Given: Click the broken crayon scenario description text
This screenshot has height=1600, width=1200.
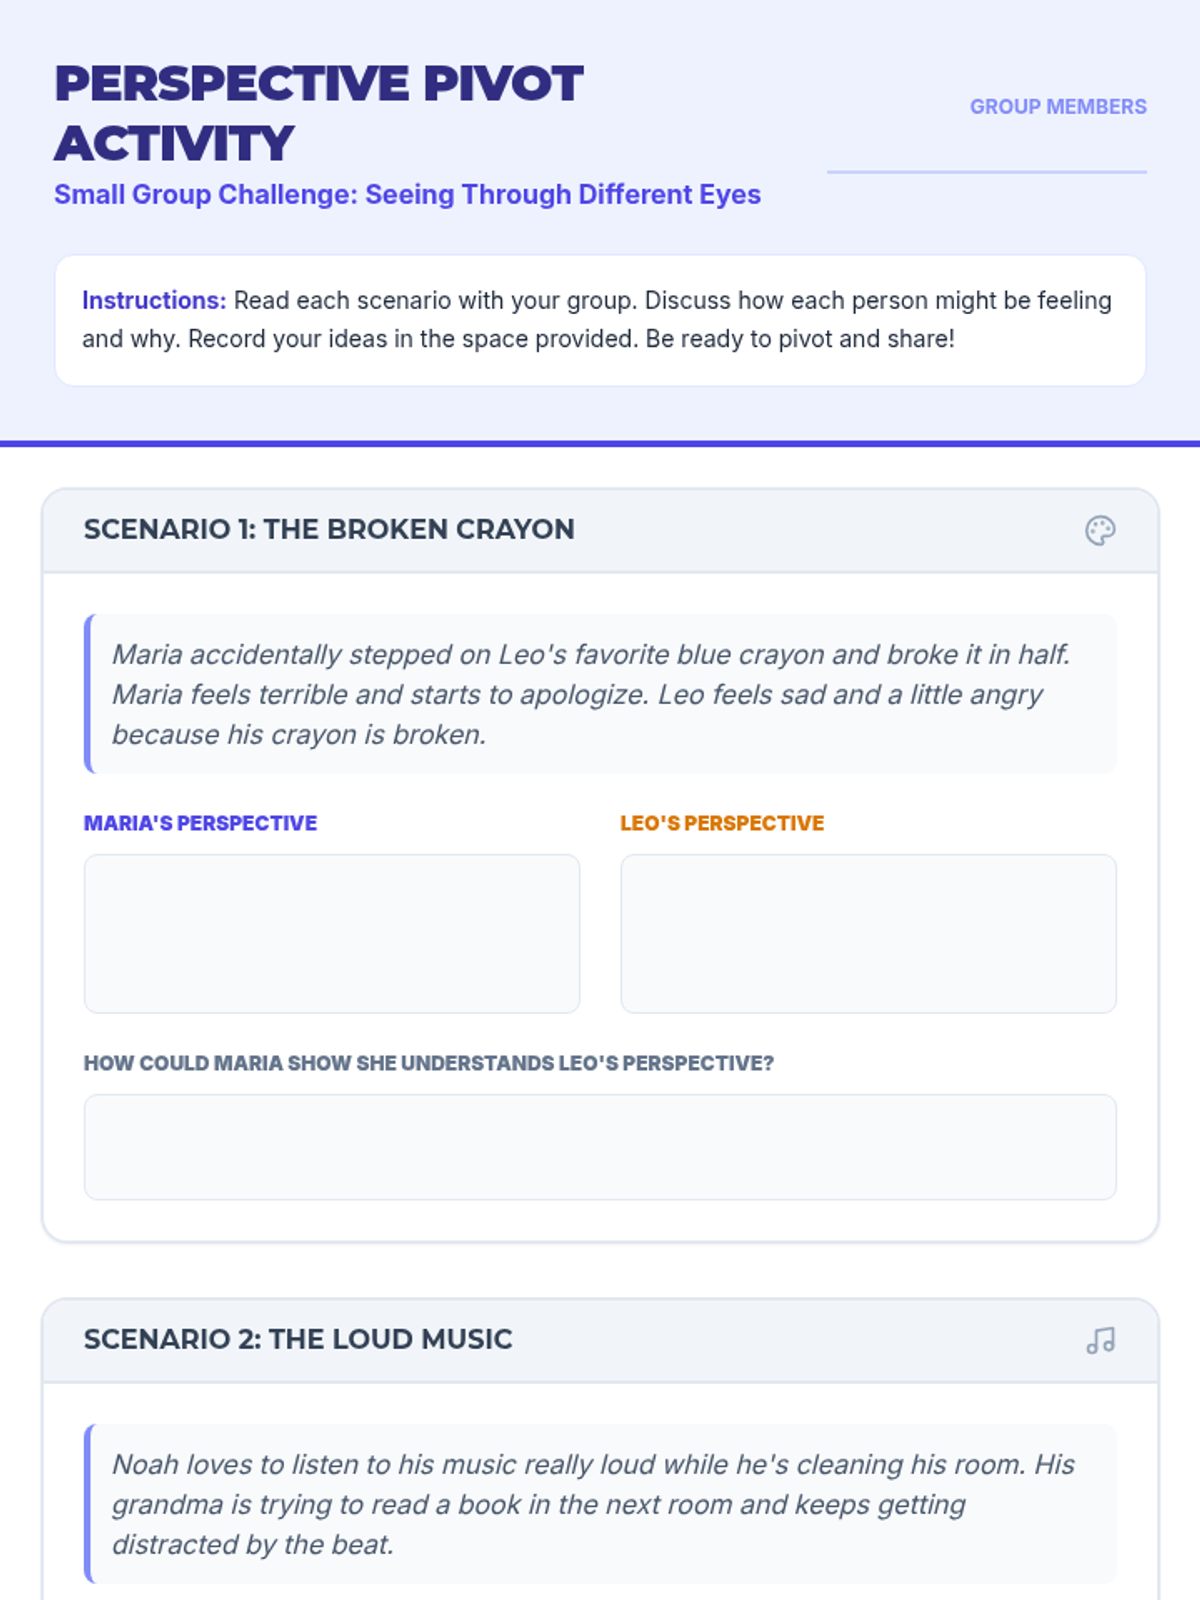Looking at the screenshot, I should tap(590, 694).
